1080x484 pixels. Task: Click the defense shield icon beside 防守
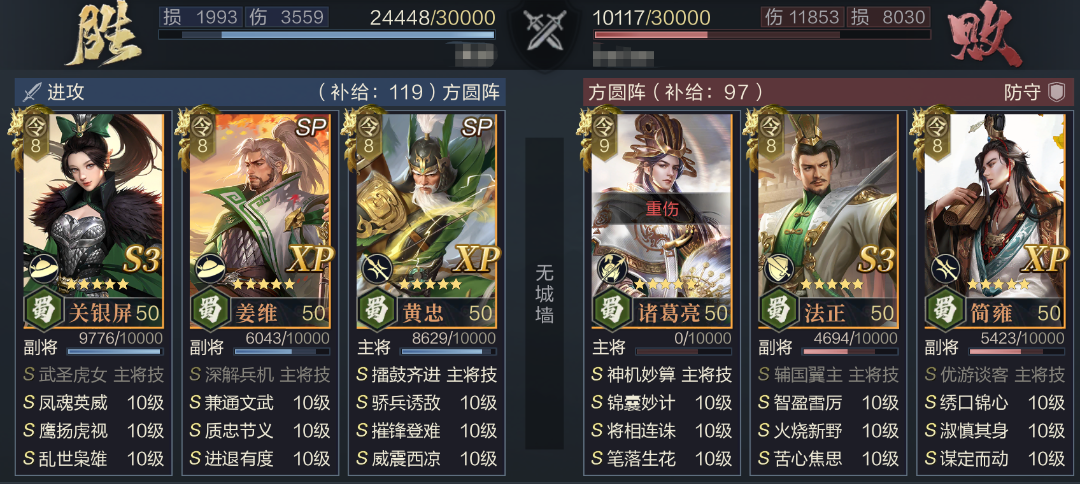coord(1057,92)
